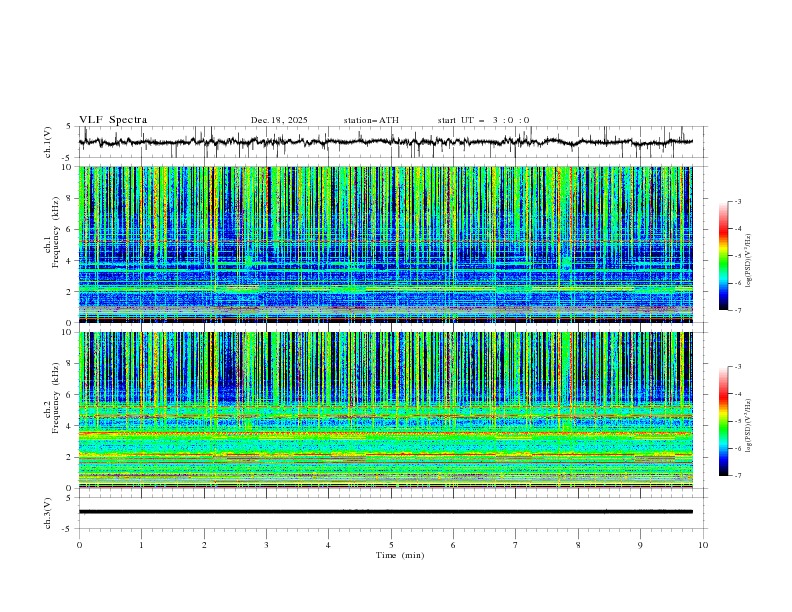This screenshot has width=792, height=612.
Task: Click the -7 tick of lower color bar
Action: 738,475
